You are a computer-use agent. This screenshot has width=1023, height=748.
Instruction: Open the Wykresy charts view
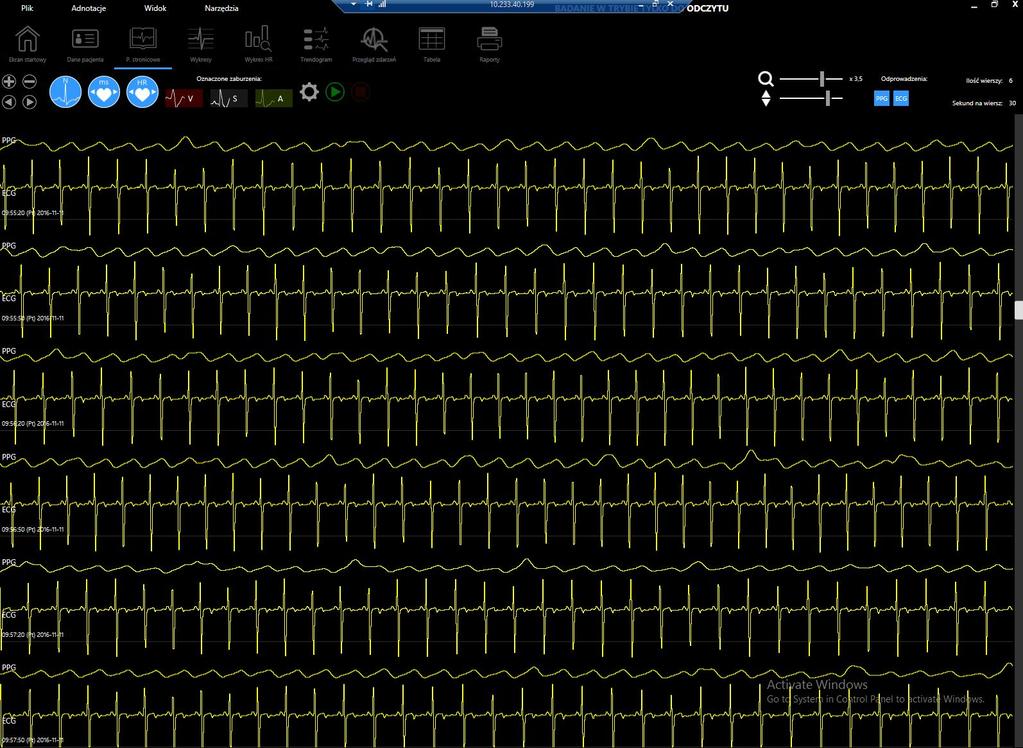(200, 44)
